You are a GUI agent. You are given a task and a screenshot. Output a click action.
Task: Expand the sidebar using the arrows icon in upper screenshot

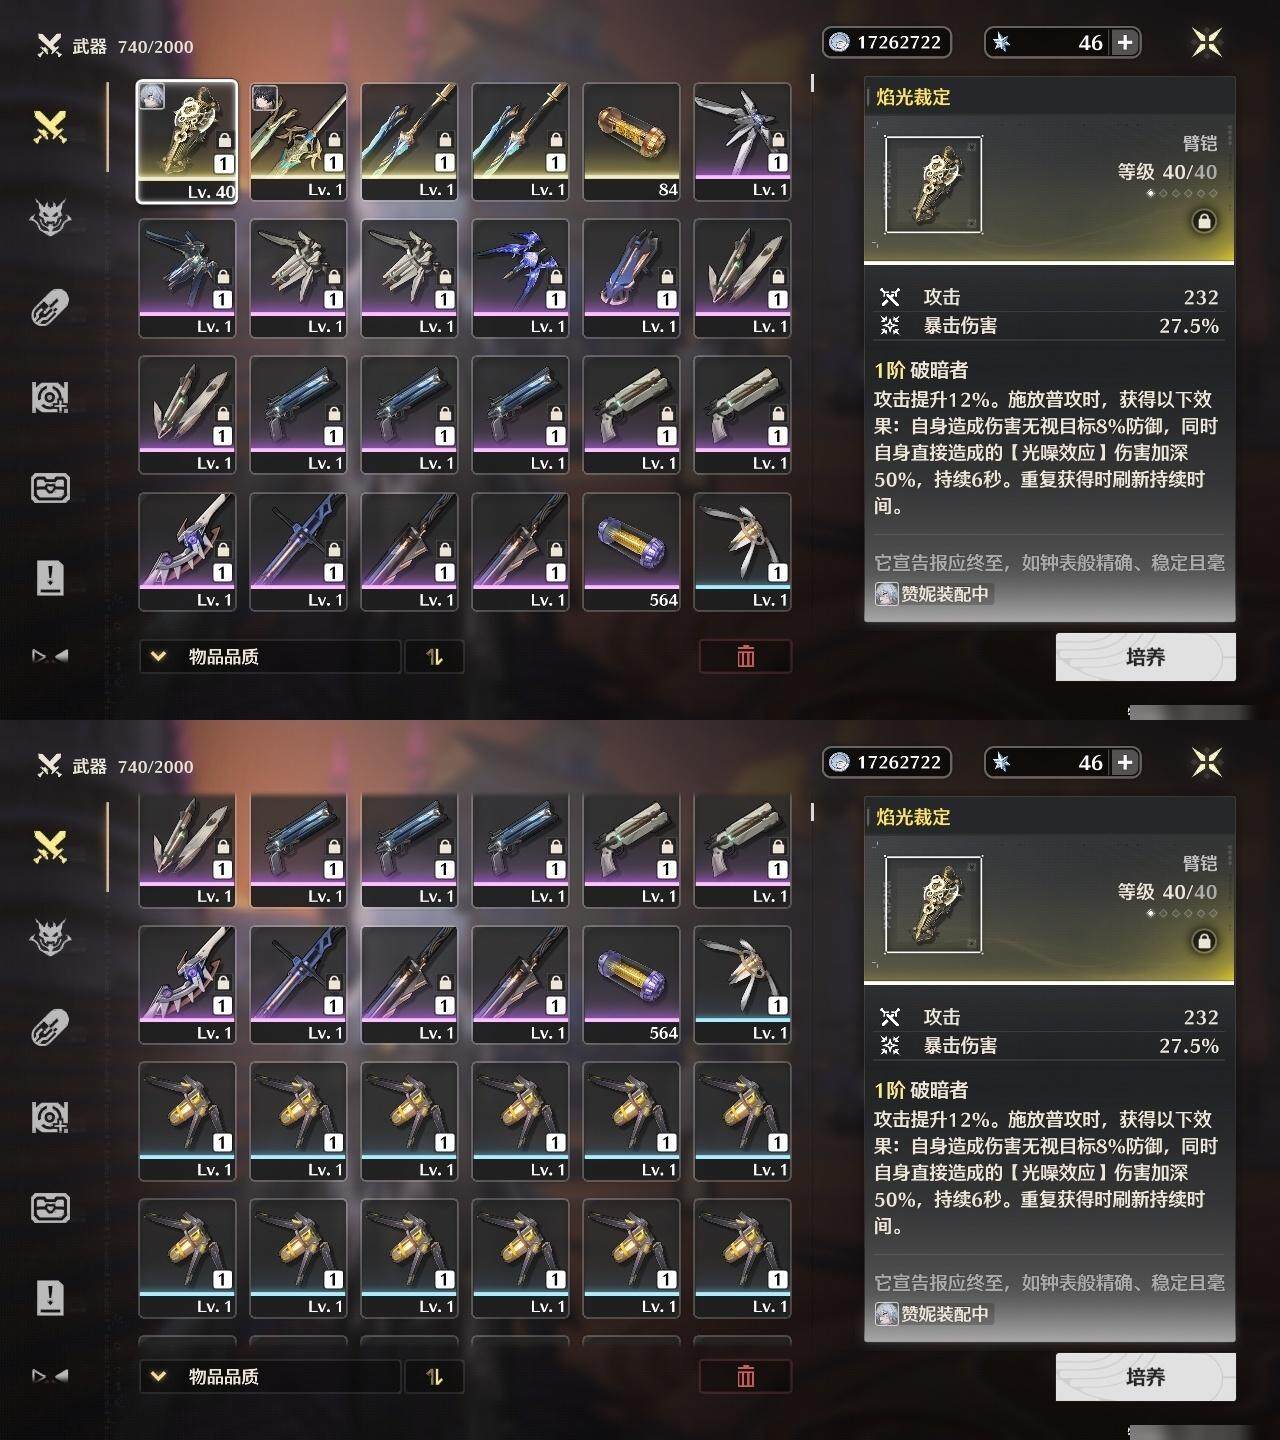pos(50,656)
